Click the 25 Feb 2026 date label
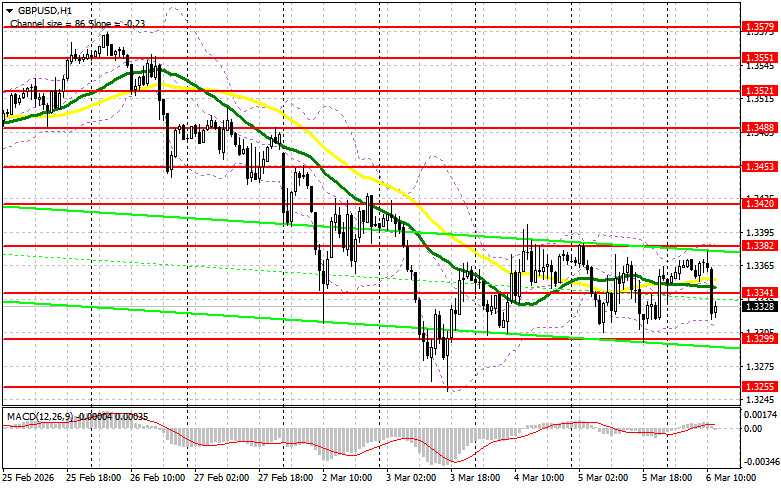This screenshot has width=781, height=489. pyautogui.click(x=28, y=478)
